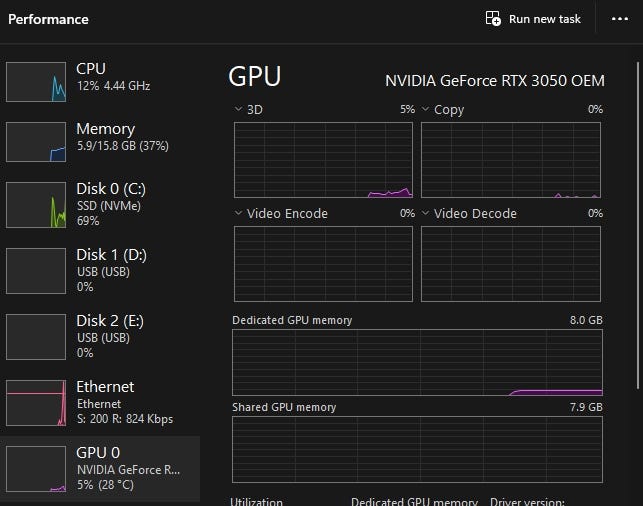The image size is (643, 506).
Task: Select the GPU 0 thumbnail graph
Action: click(36, 468)
